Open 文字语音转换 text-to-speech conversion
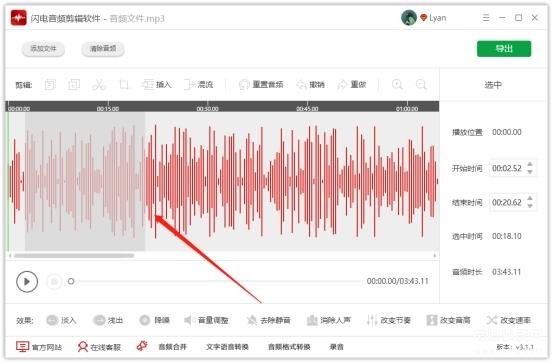 coord(227,347)
